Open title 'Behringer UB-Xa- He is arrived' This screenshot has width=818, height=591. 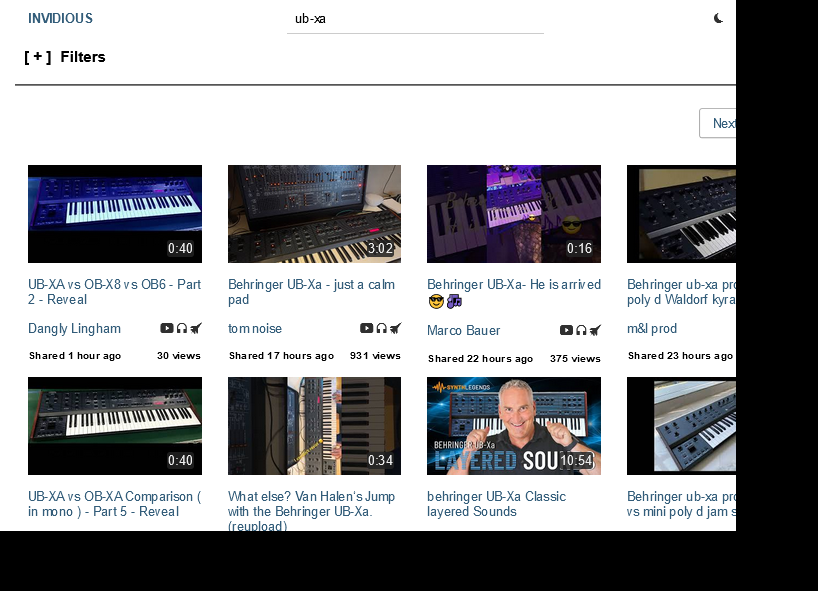click(x=514, y=292)
